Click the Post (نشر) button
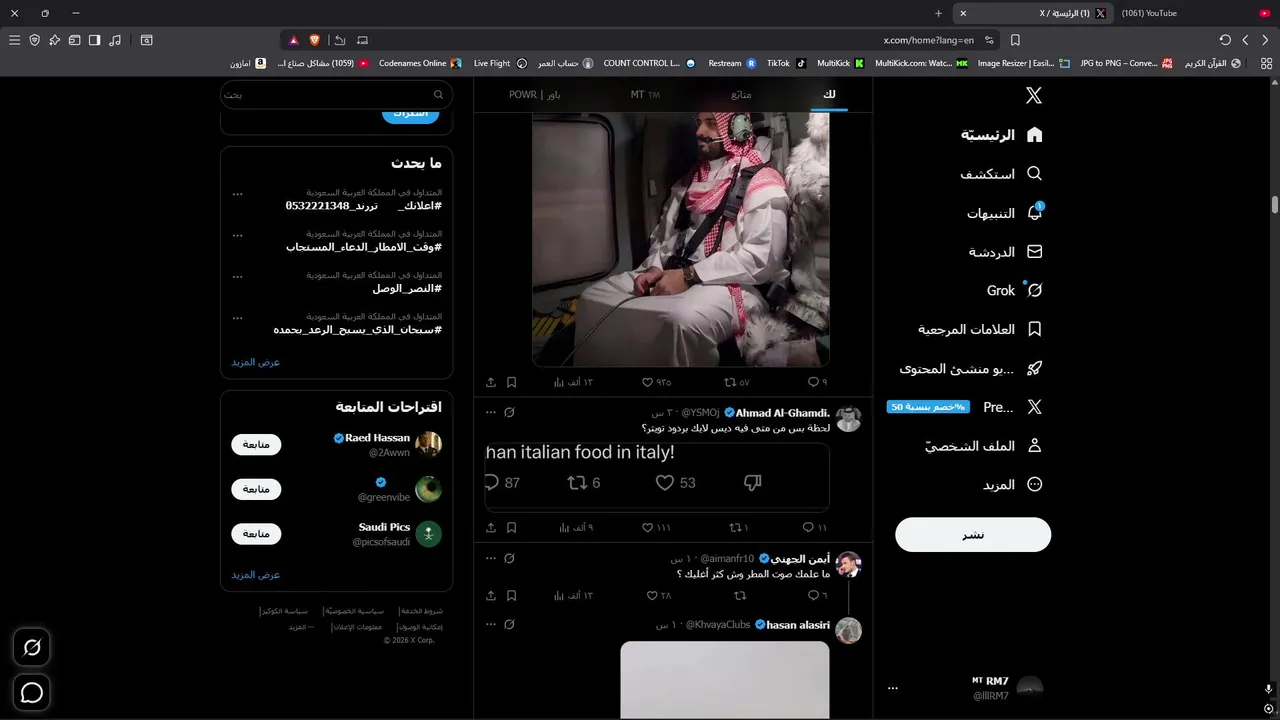Image resolution: width=1280 pixels, height=720 pixels. (973, 535)
